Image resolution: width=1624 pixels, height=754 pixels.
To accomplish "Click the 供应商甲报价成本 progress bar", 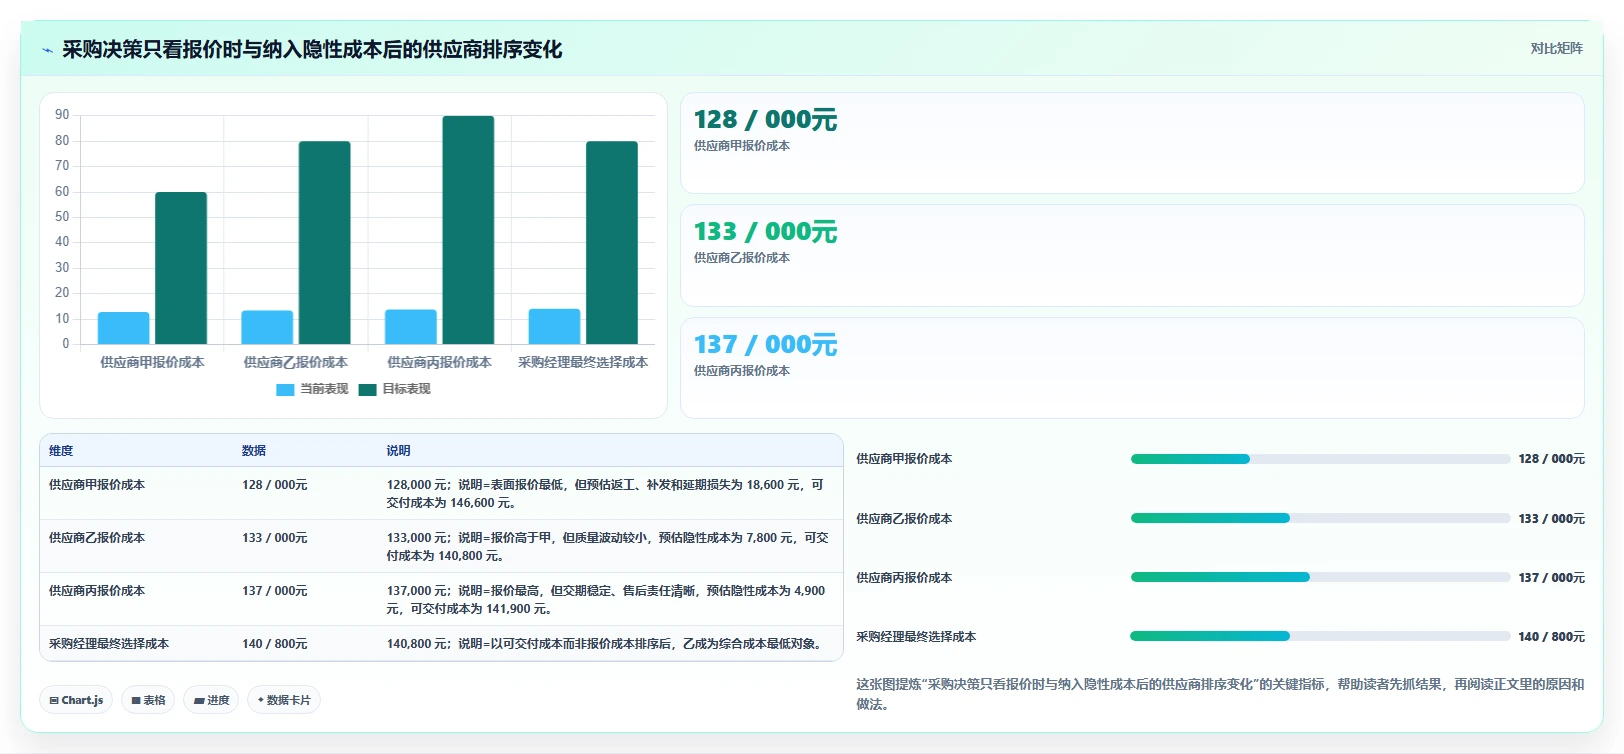I will tap(1320, 459).
